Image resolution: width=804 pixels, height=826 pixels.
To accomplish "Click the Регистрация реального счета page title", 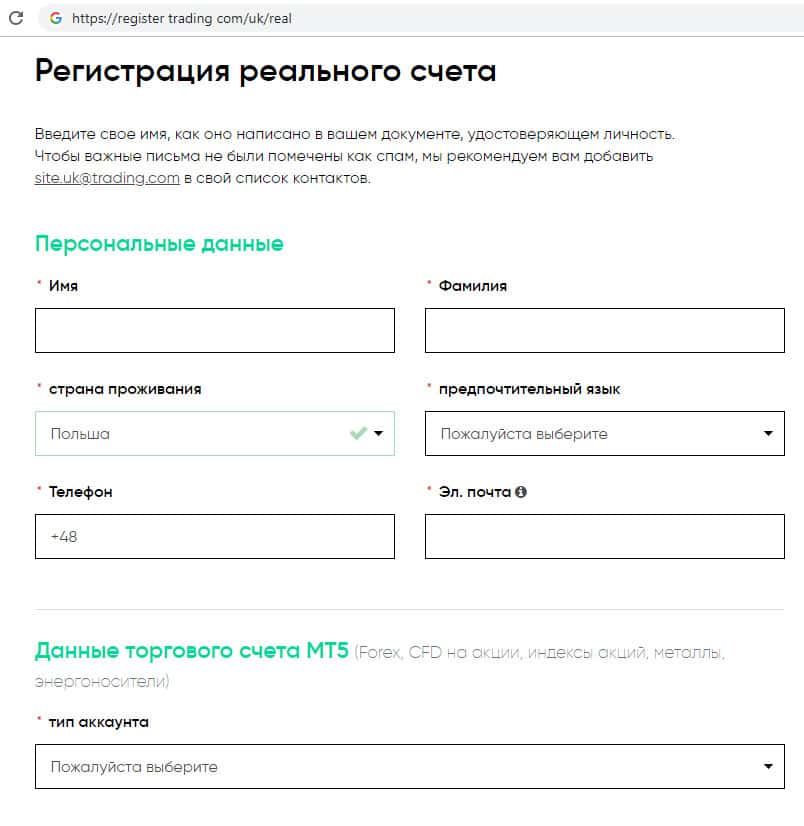I will pyautogui.click(x=265, y=71).
